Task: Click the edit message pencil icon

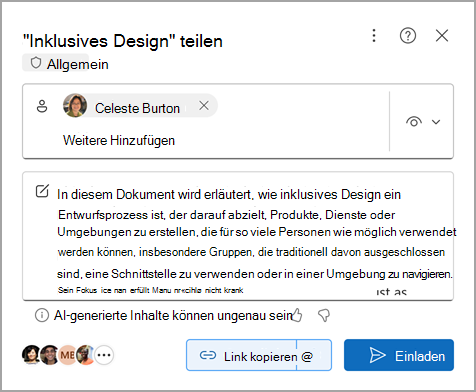Action: click(x=42, y=191)
